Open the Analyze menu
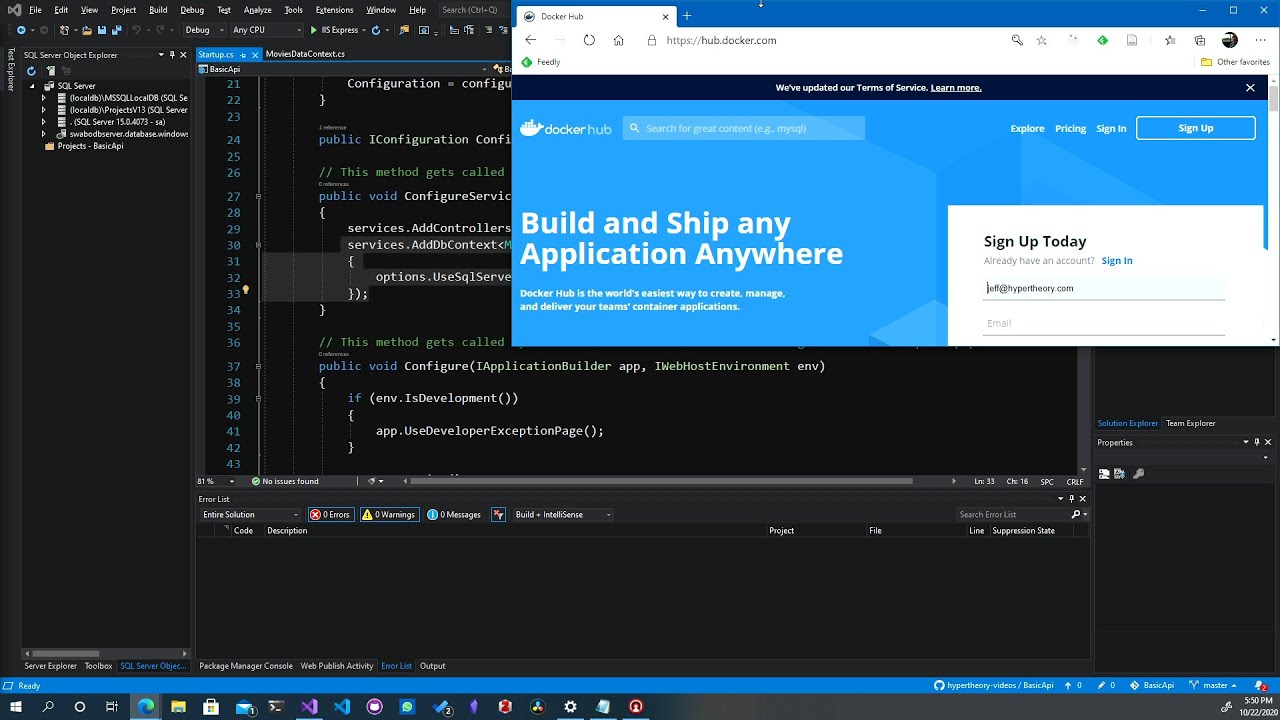 pos(257,10)
